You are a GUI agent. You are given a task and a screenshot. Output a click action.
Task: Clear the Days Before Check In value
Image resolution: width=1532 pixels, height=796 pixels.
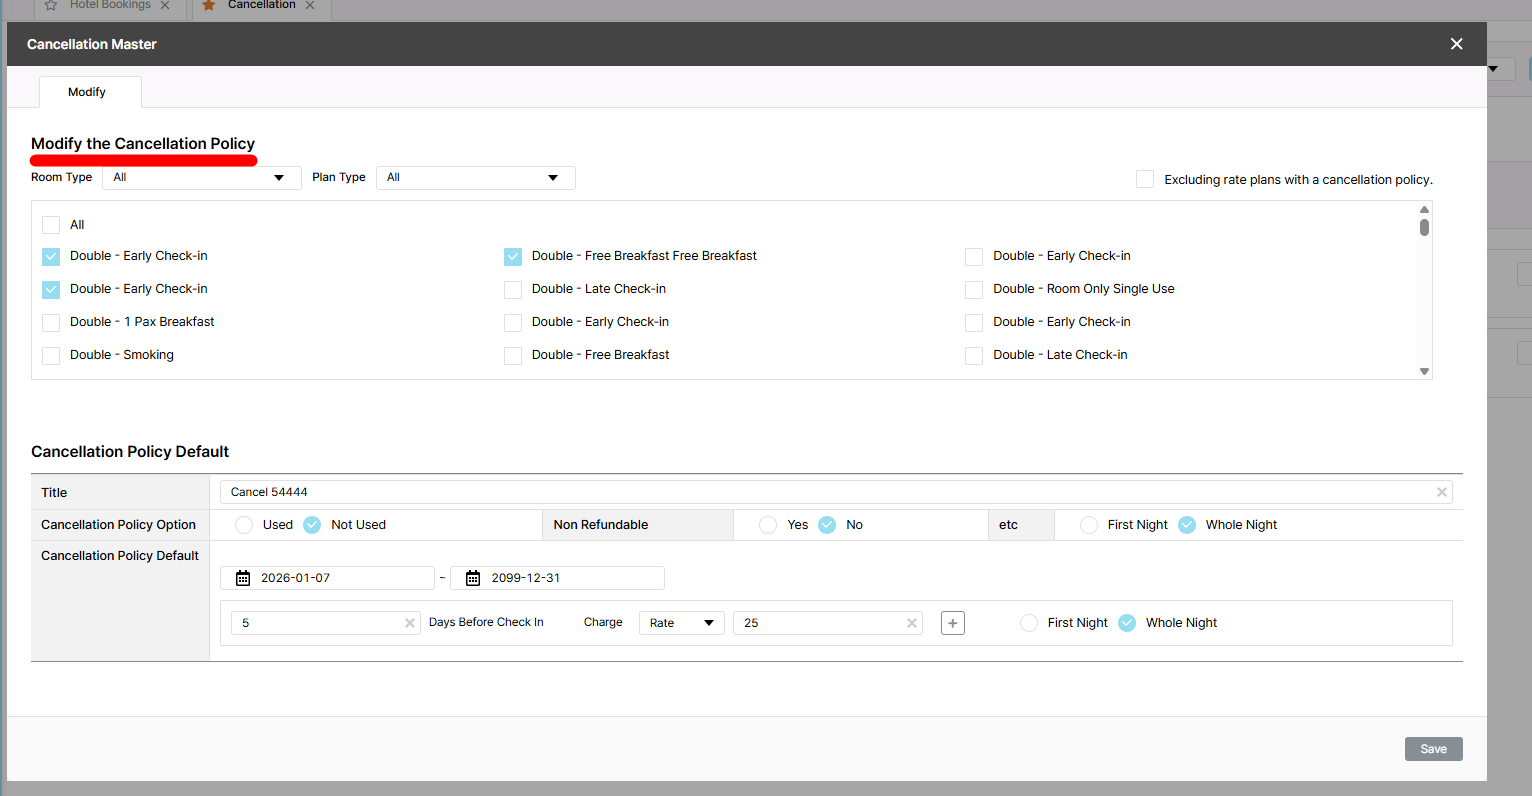[409, 623]
